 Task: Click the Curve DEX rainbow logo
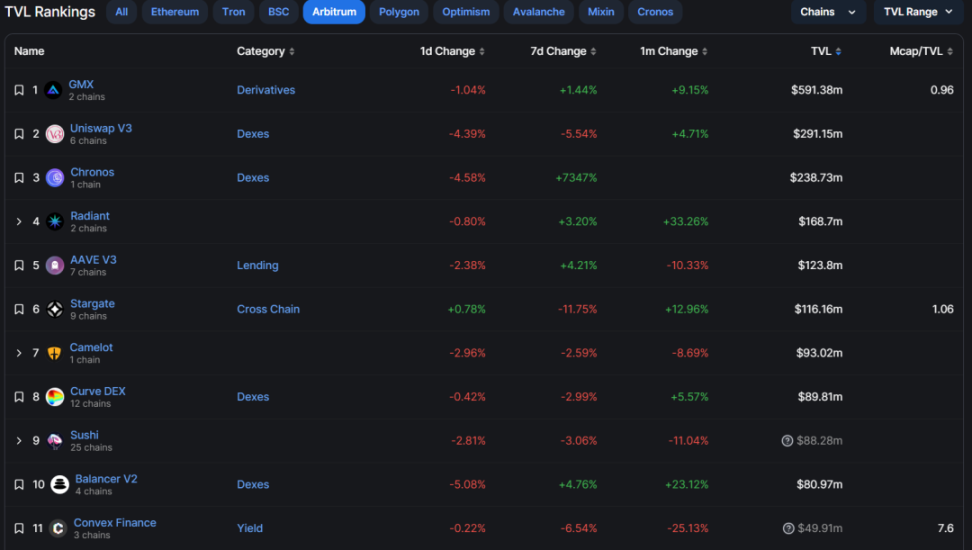55,397
